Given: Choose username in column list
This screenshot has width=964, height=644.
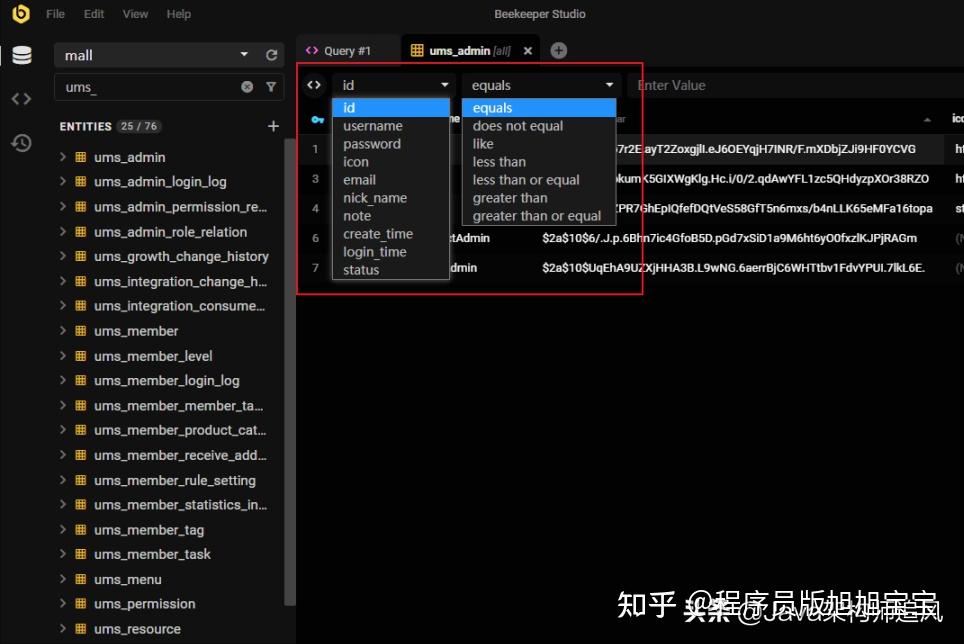Looking at the screenshot, I should pos(390,126).
